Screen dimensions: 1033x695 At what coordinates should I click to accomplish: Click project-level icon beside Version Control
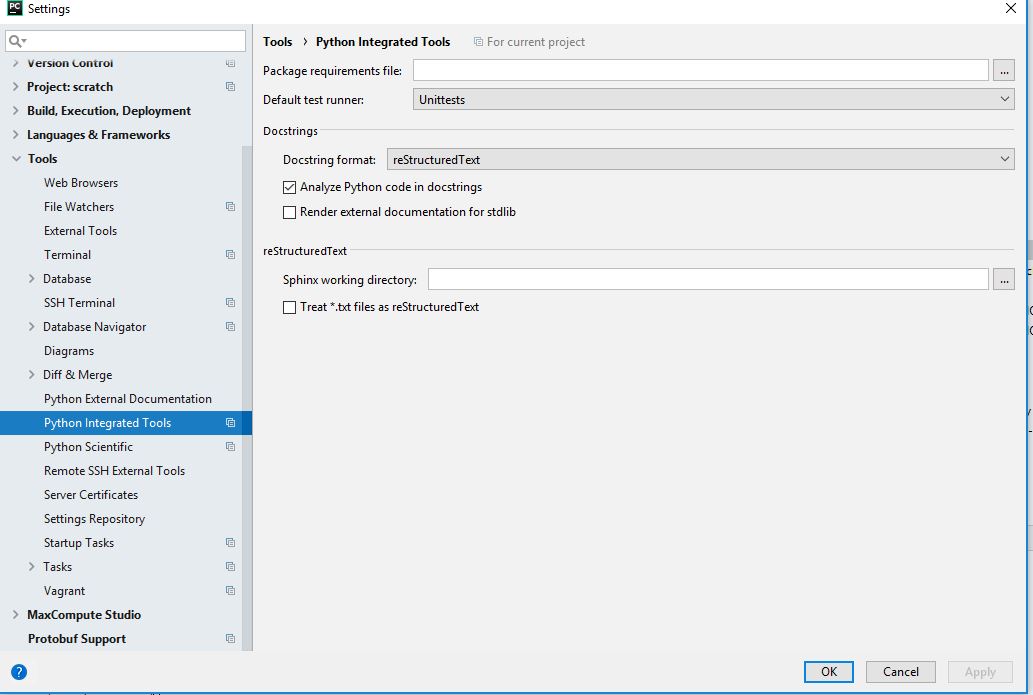click(x=230, y=63)
